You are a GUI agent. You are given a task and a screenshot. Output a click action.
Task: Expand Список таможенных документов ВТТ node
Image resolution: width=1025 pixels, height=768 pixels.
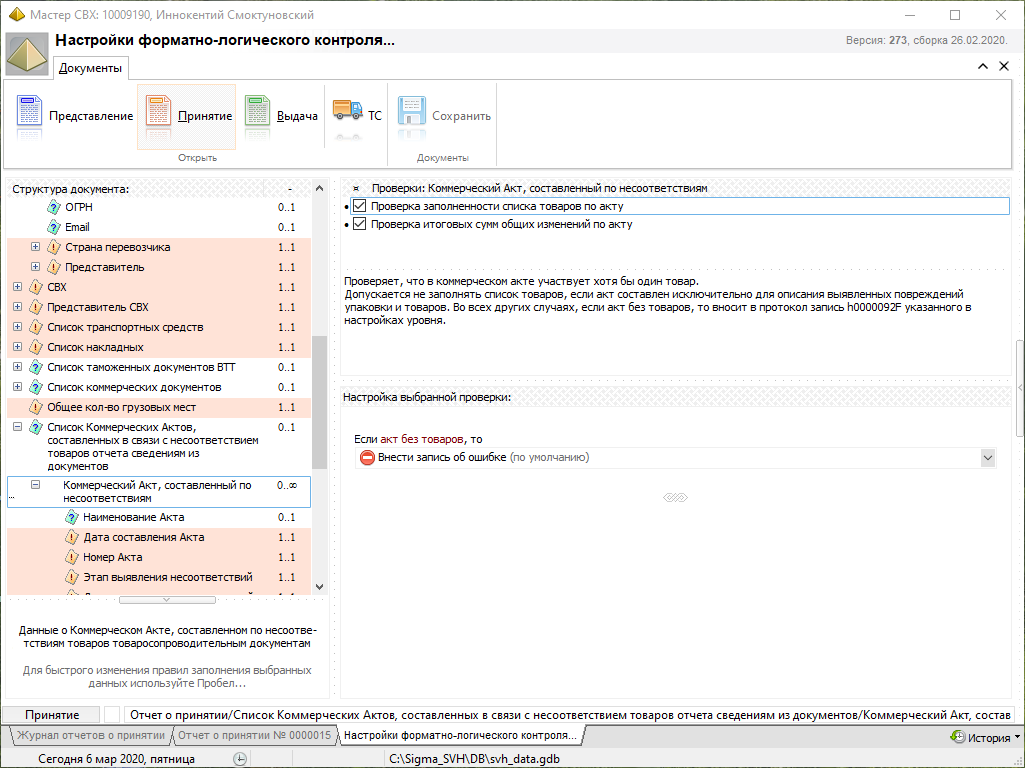point(18,367)
